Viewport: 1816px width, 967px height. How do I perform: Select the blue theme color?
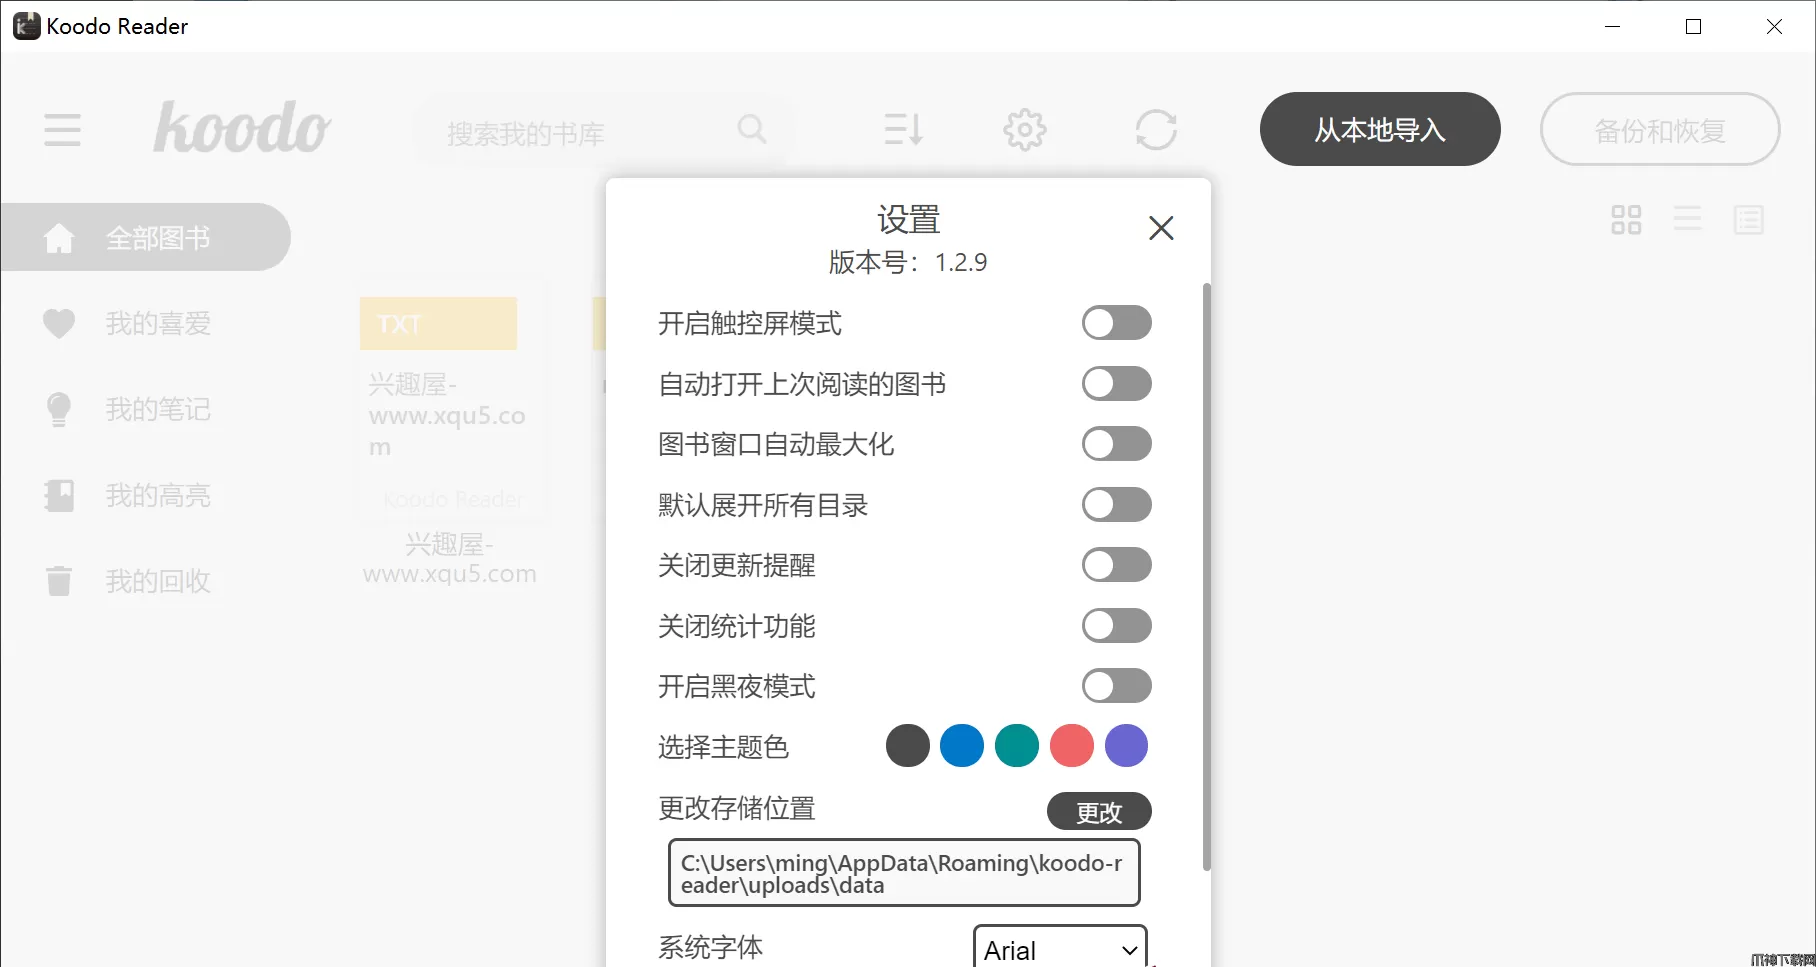coord(962,746)
